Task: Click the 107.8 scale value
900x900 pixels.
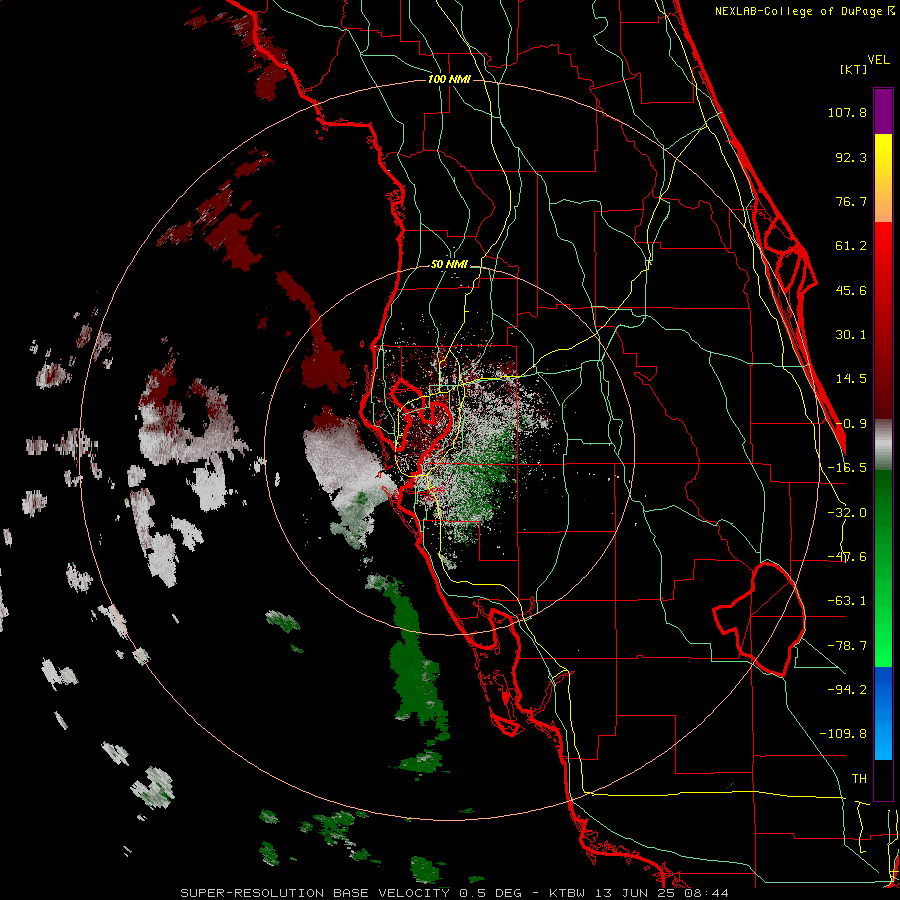Action: coord(847,112)
